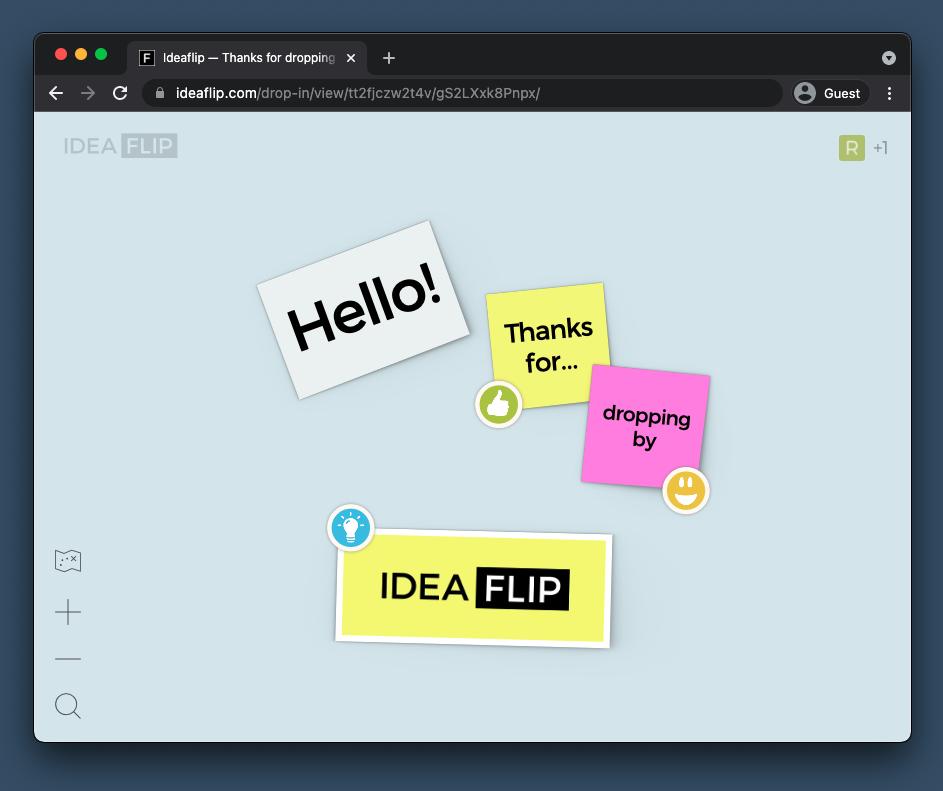Open the browser three-dot menu
Image resolution: width=943 pixels, height=791 pixels.
click(889, 93)
